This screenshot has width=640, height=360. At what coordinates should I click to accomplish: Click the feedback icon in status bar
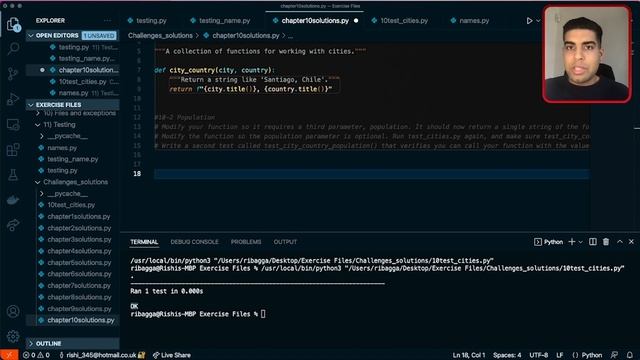coord(614,355)
